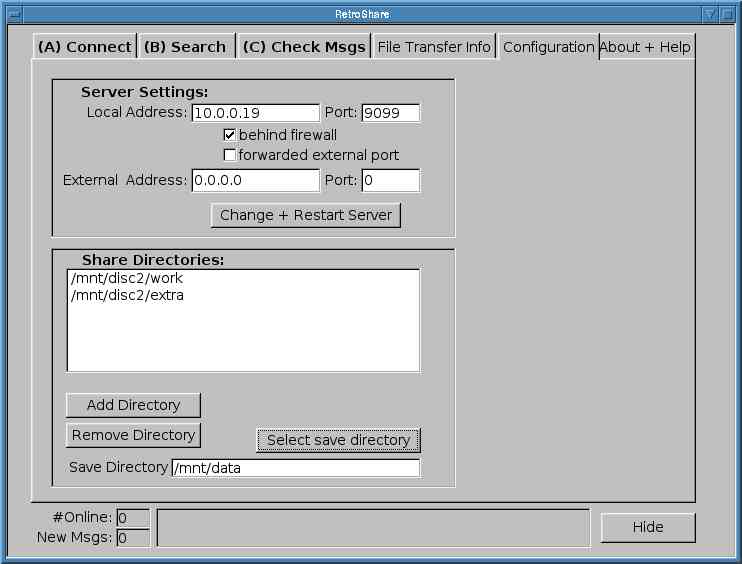
Task: Switch to the (B) Search tab
Action: click(185, 47)
